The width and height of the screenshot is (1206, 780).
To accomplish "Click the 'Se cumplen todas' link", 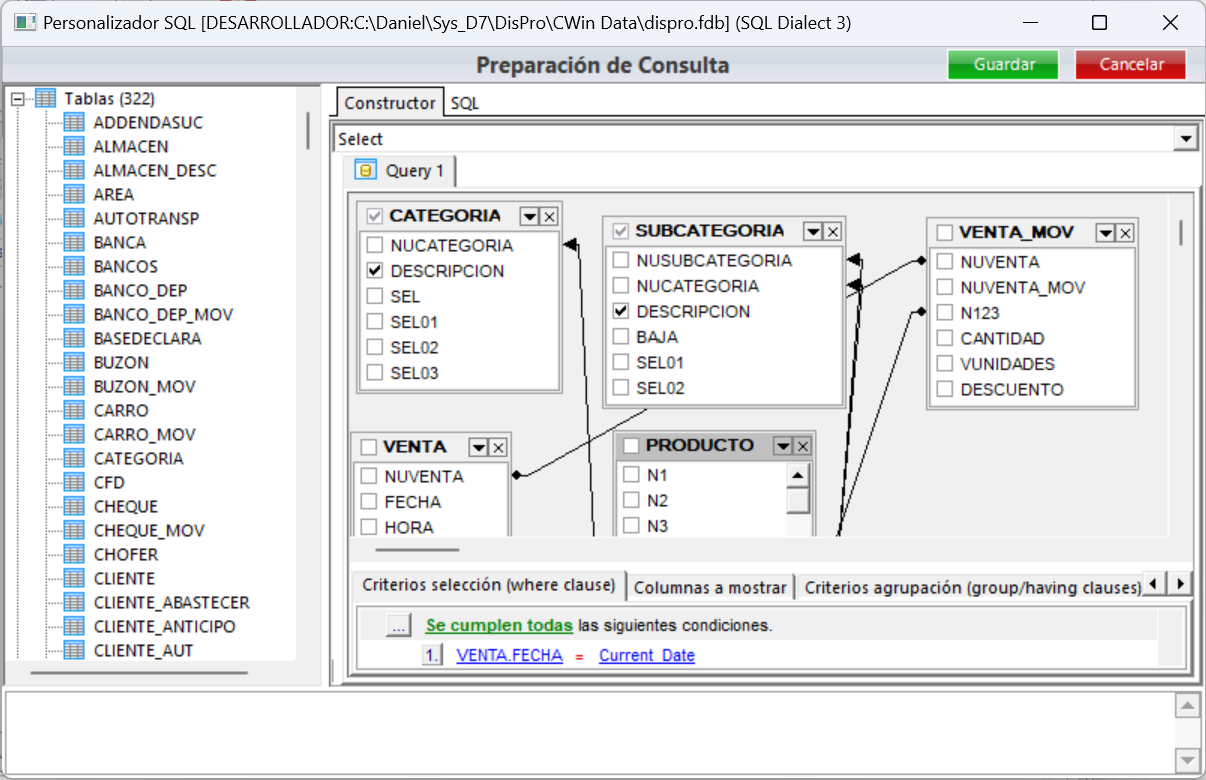I will (498, 624).
